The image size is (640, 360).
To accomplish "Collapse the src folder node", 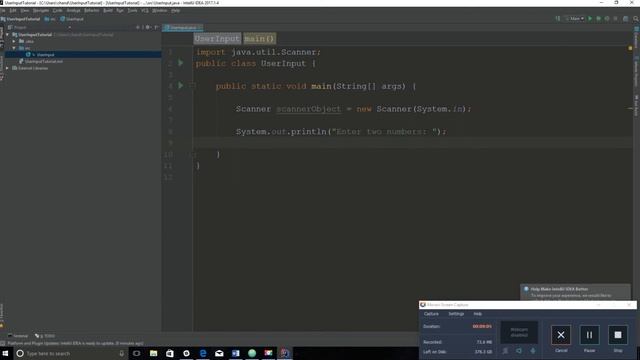I will click(x=14, y=48).
